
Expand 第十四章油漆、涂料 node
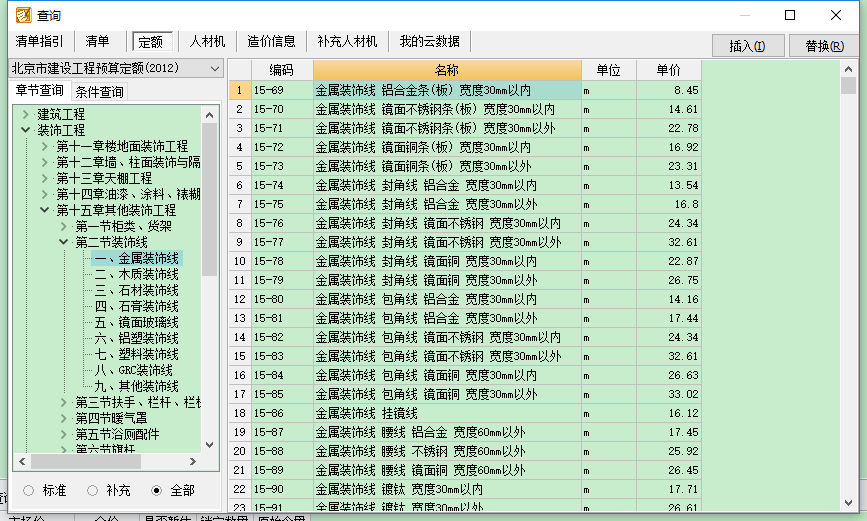[x=45, y=194]
